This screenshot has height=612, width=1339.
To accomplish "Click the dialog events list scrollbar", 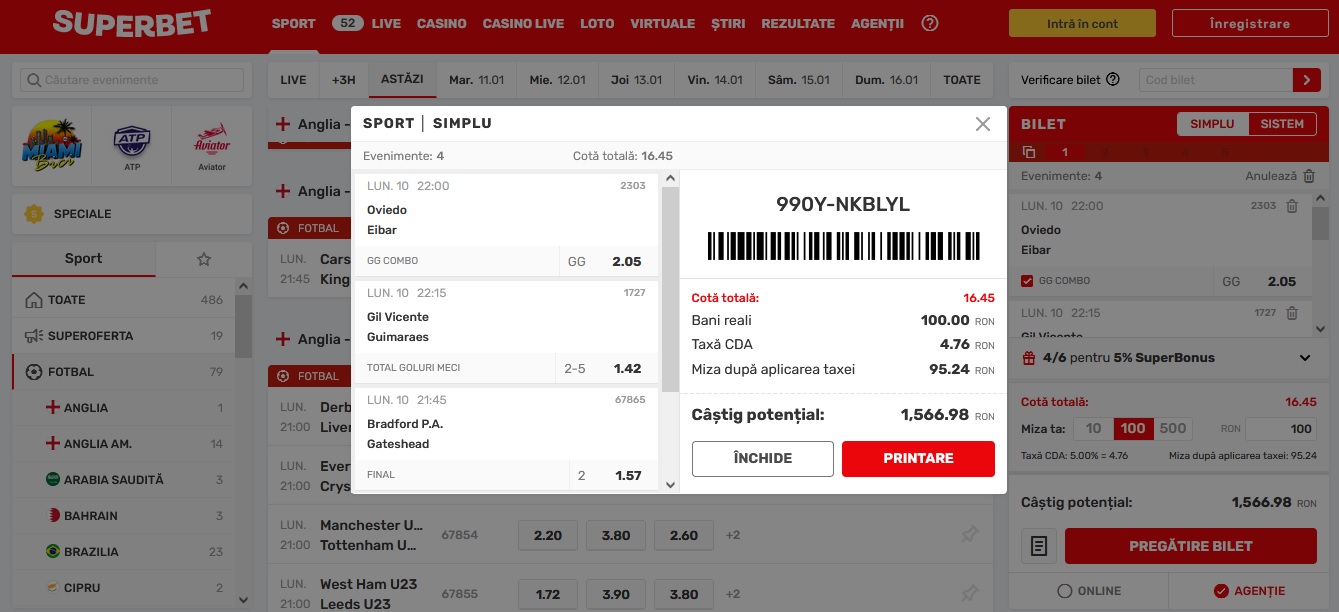I will [x=670, y=288].
